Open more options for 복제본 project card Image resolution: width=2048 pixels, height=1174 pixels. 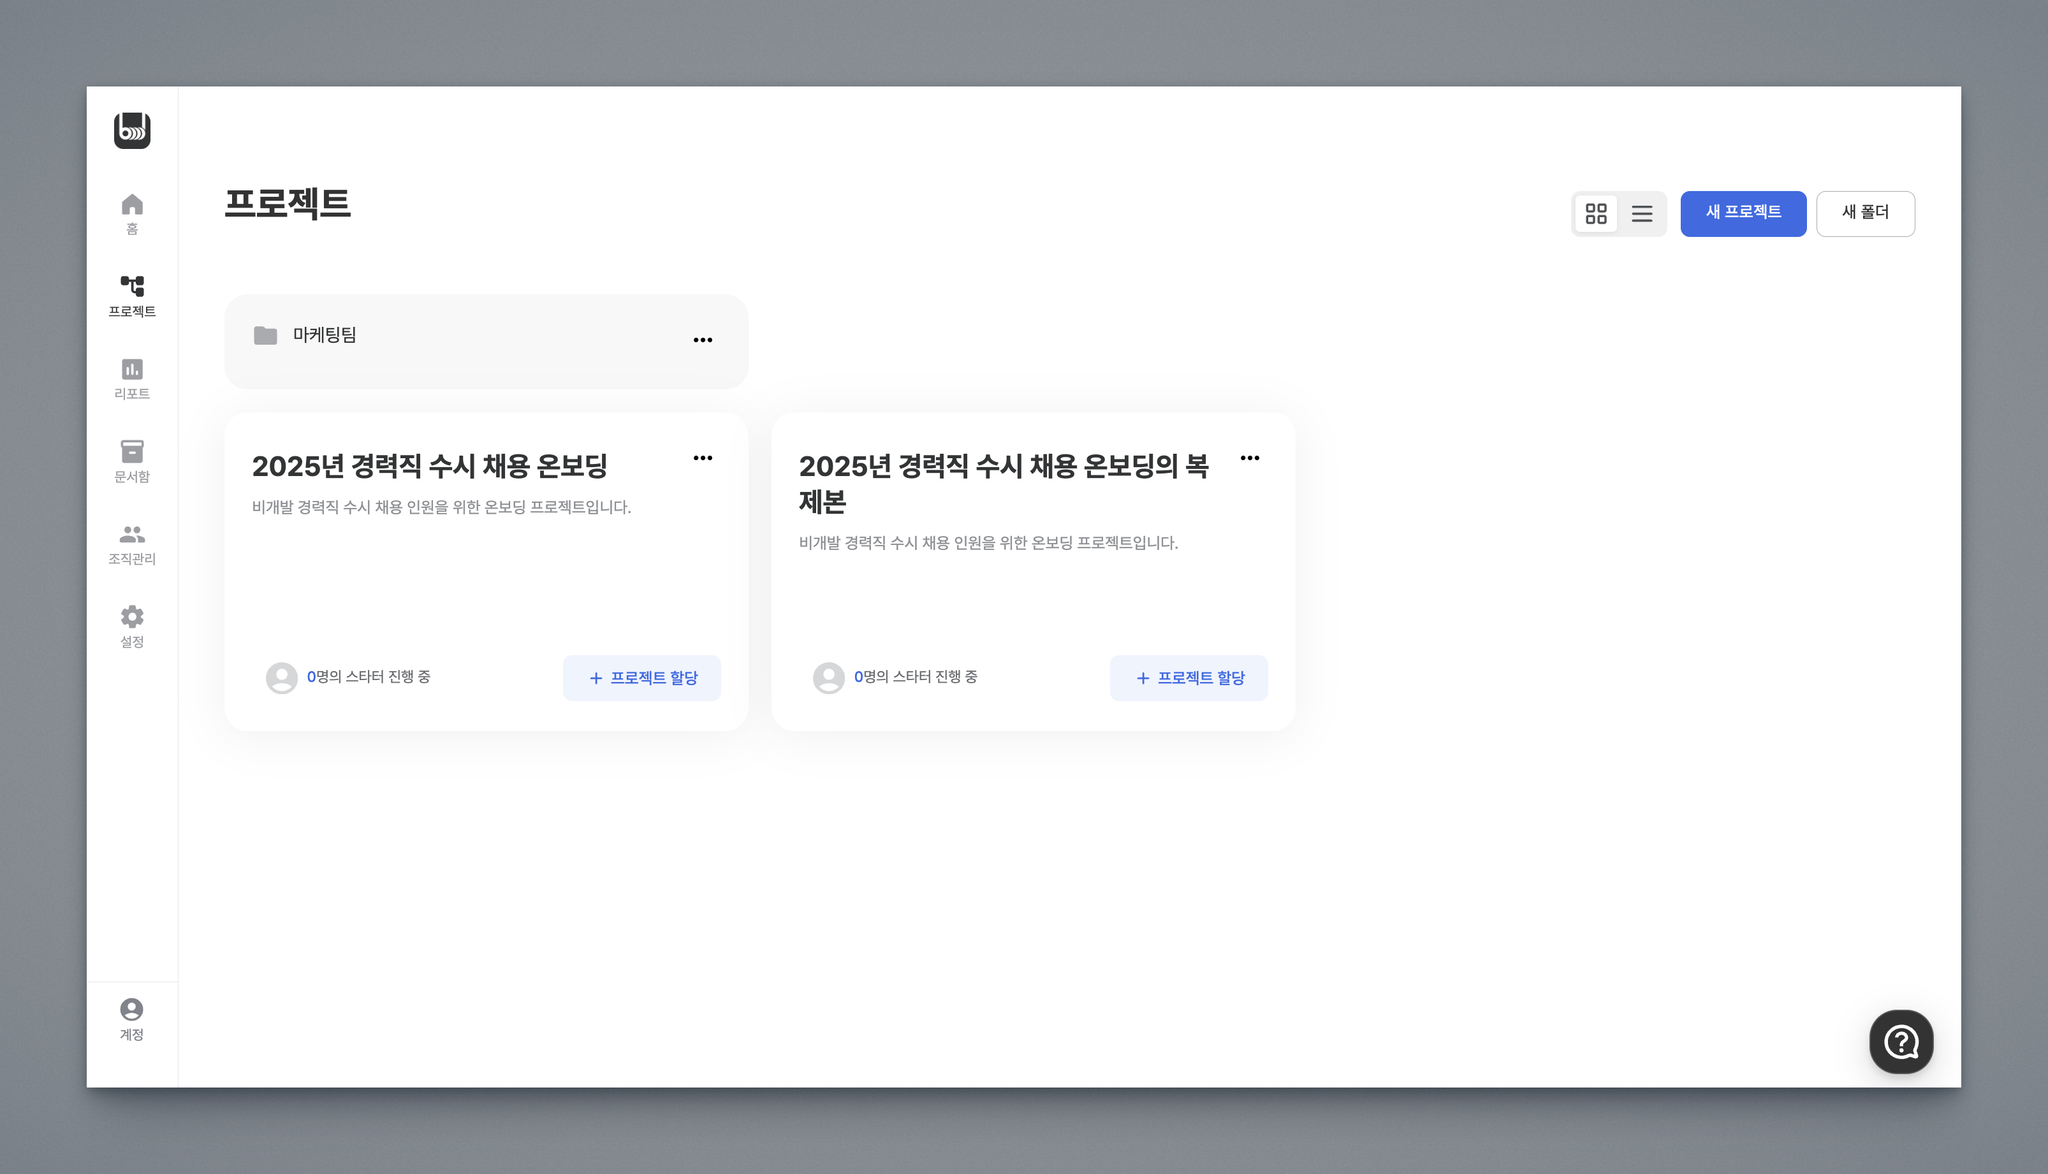1250,458
